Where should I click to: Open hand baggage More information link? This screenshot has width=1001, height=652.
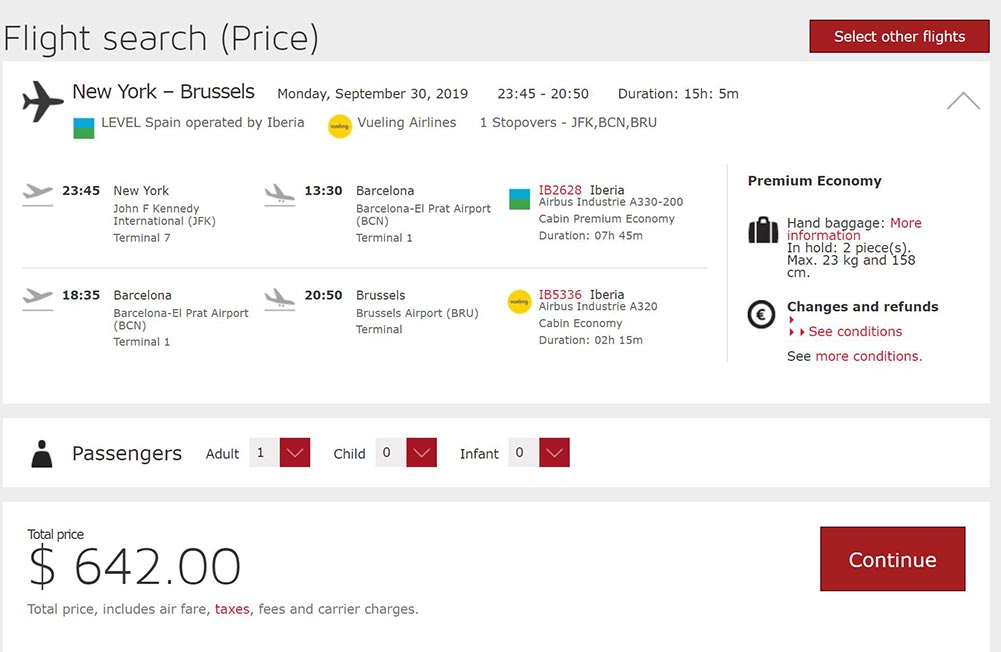(854, 229)
